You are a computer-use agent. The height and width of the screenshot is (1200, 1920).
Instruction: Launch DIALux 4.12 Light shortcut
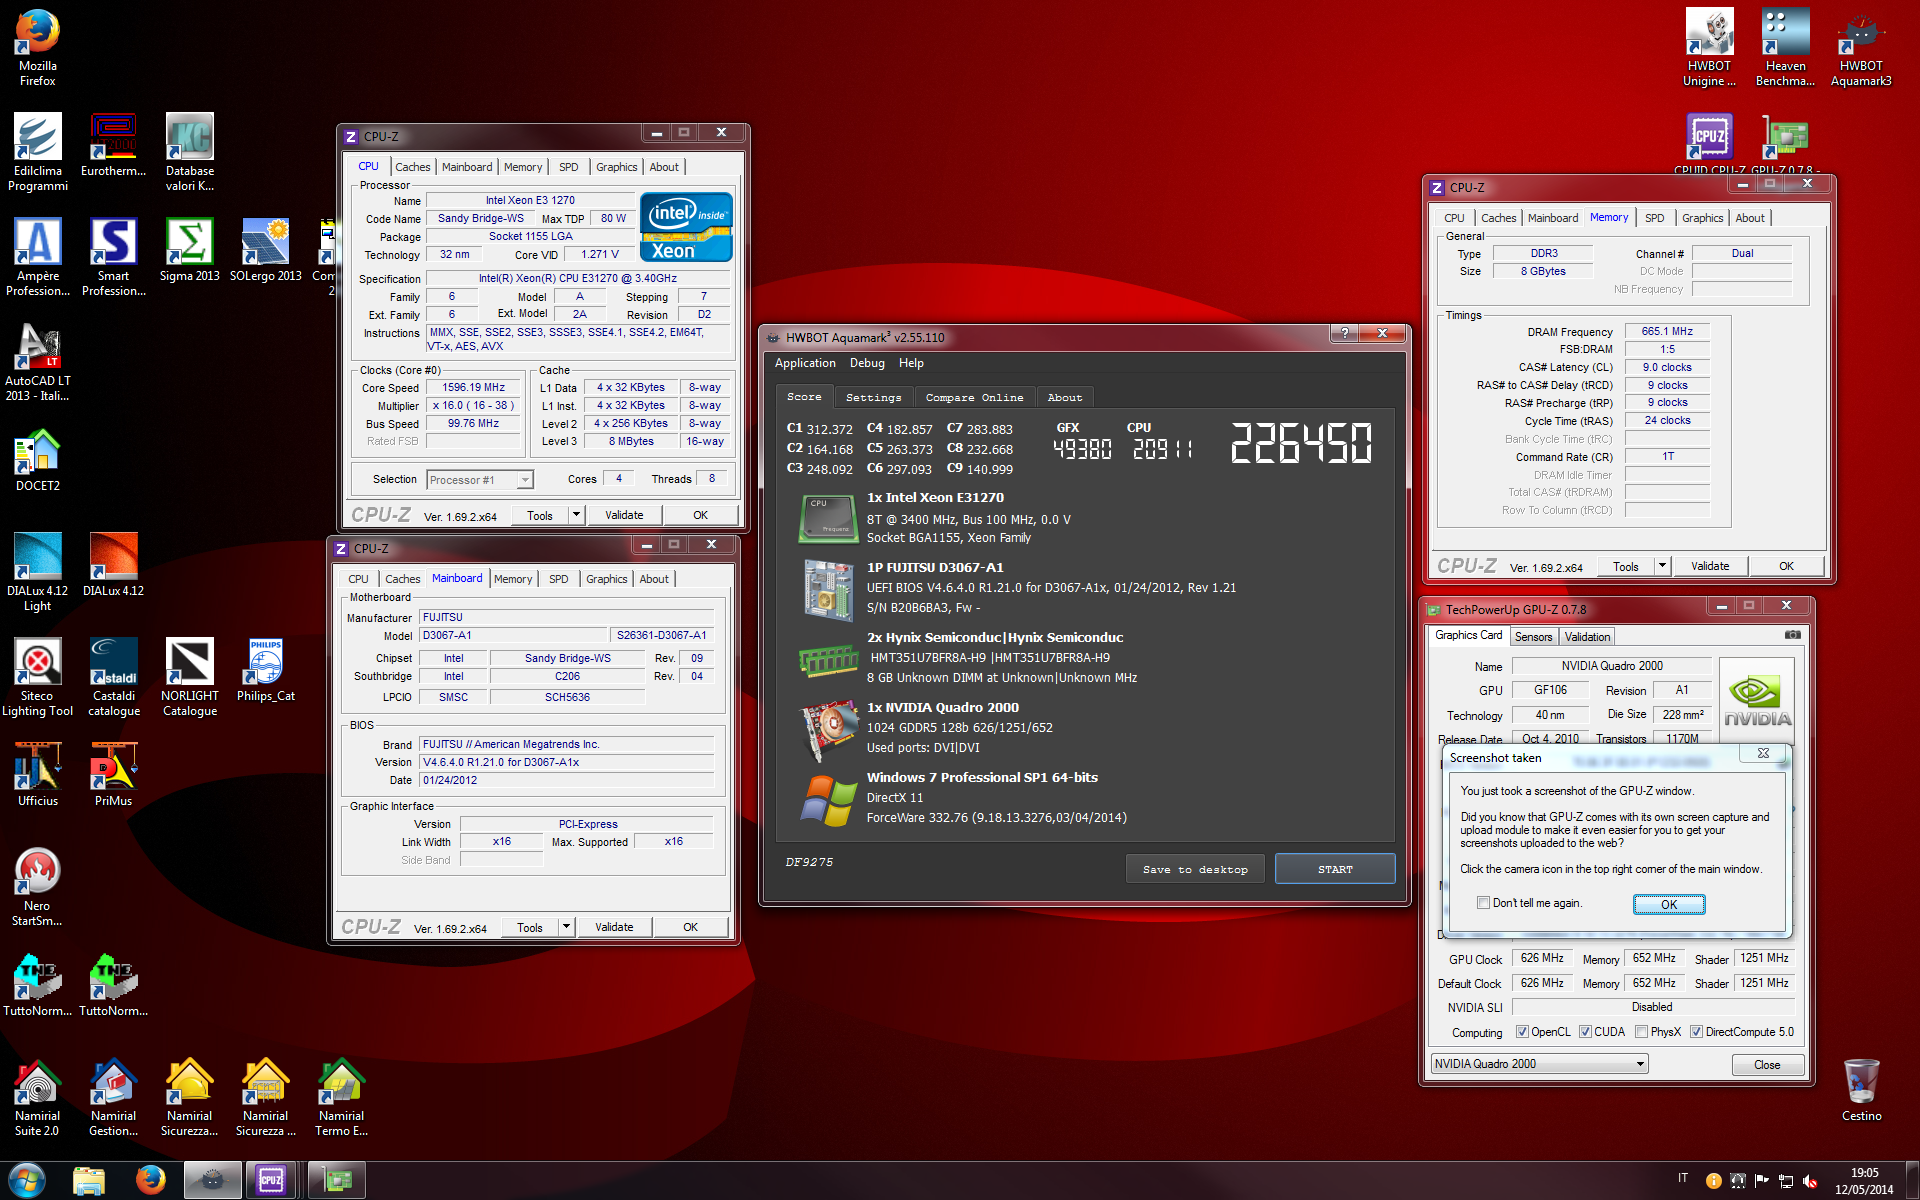(x=37, y=572)
